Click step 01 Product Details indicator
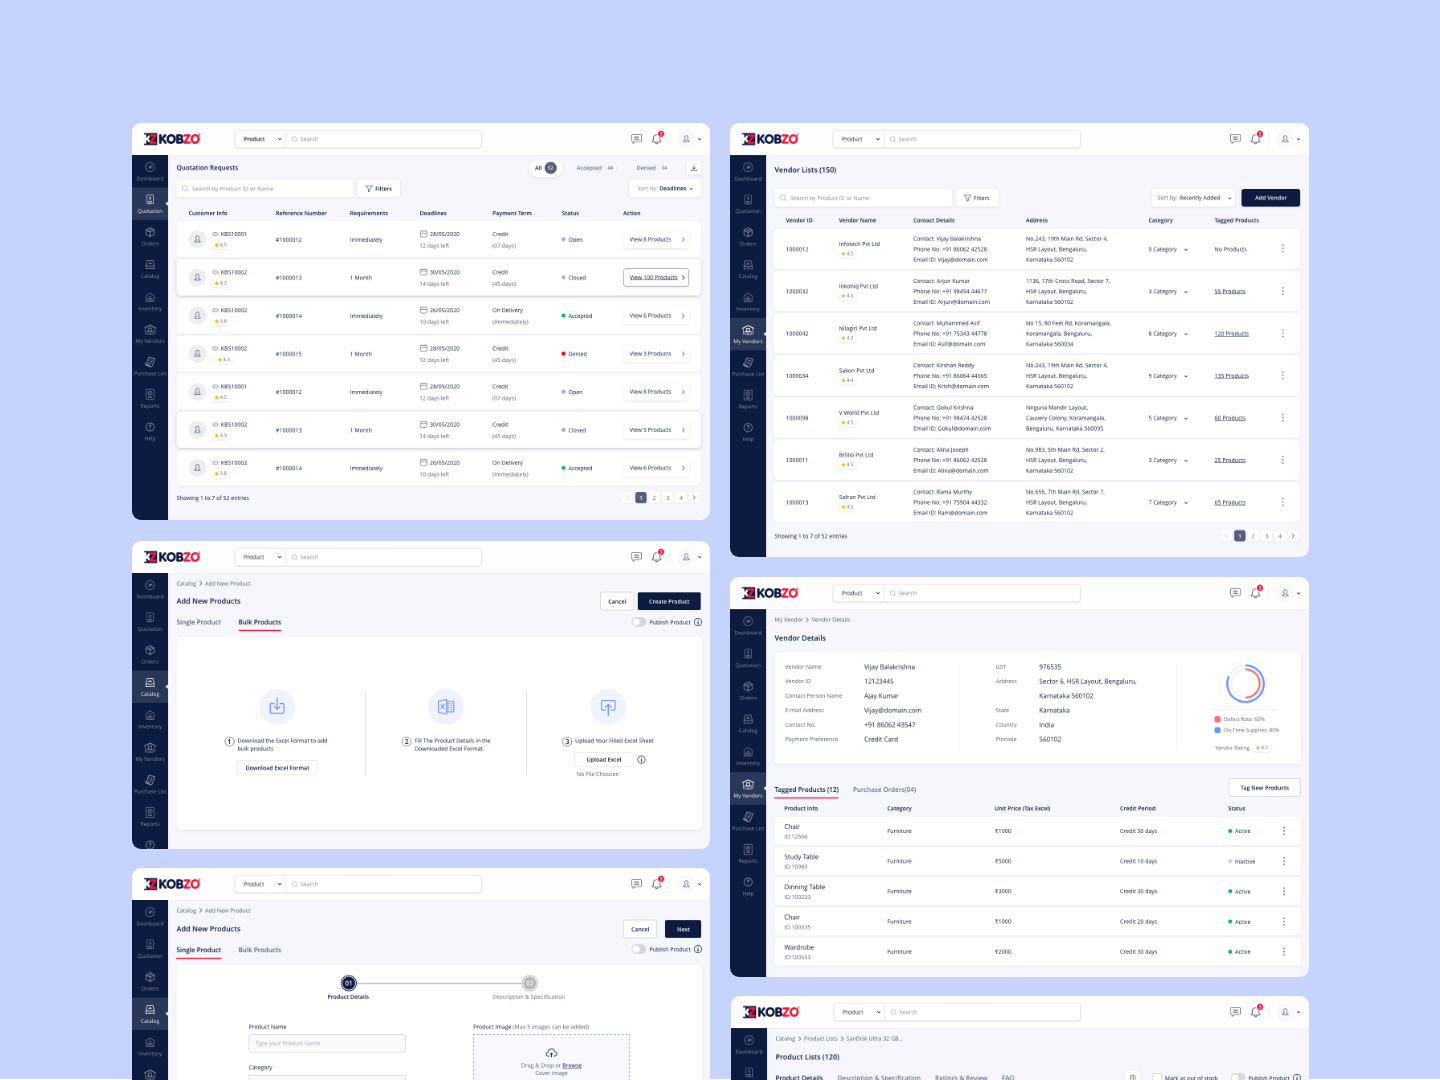Image resolution: width=1440 pixels, height=1080 pixels. 348,983
